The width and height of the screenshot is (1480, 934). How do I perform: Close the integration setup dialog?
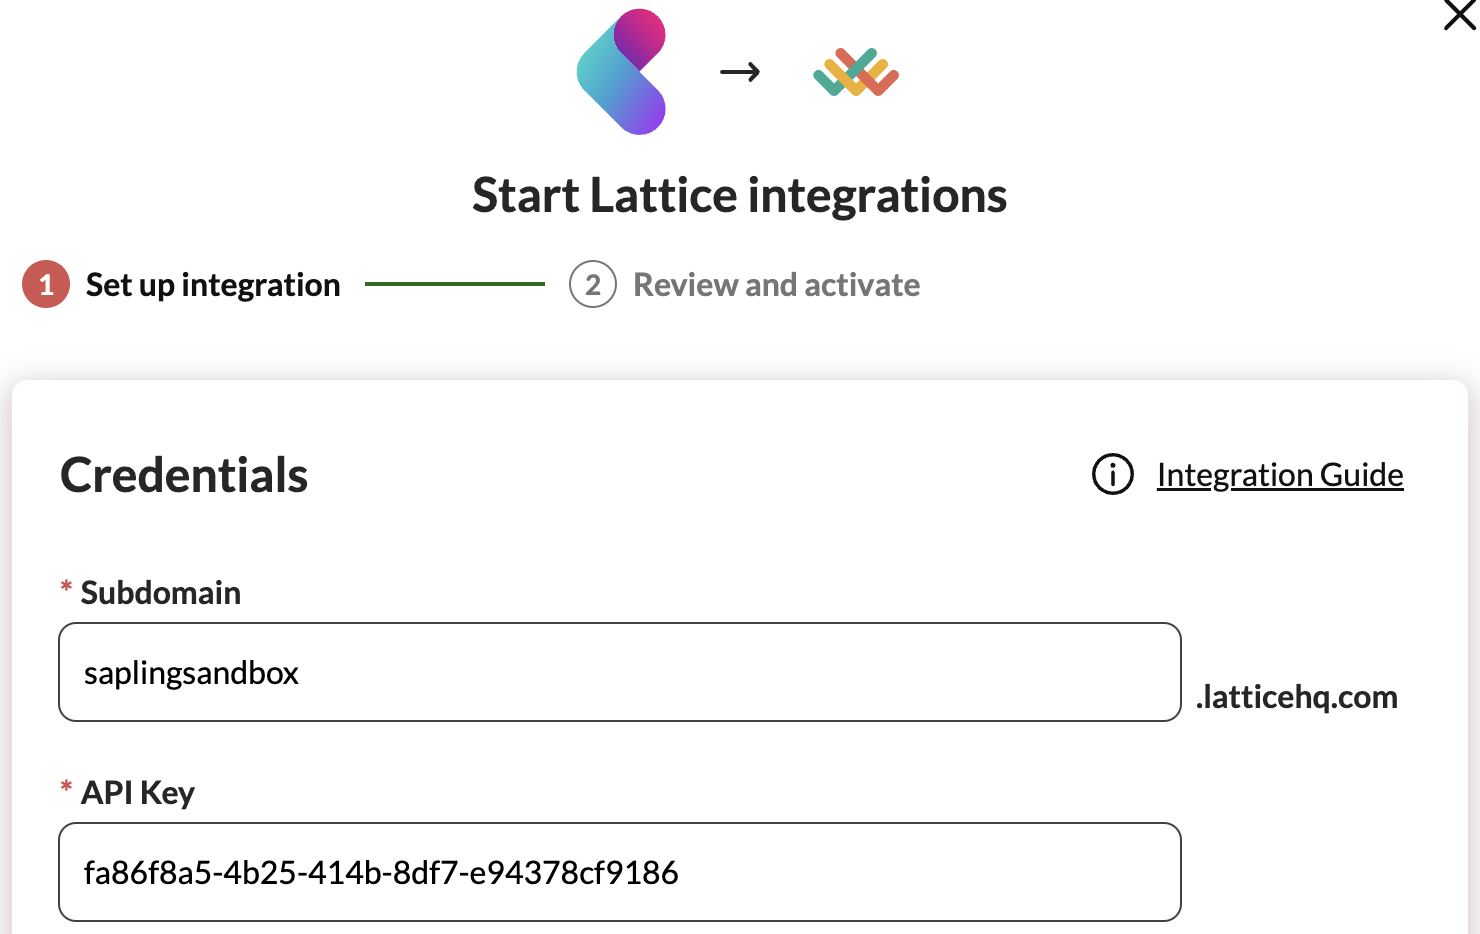tap(1458, 16)
